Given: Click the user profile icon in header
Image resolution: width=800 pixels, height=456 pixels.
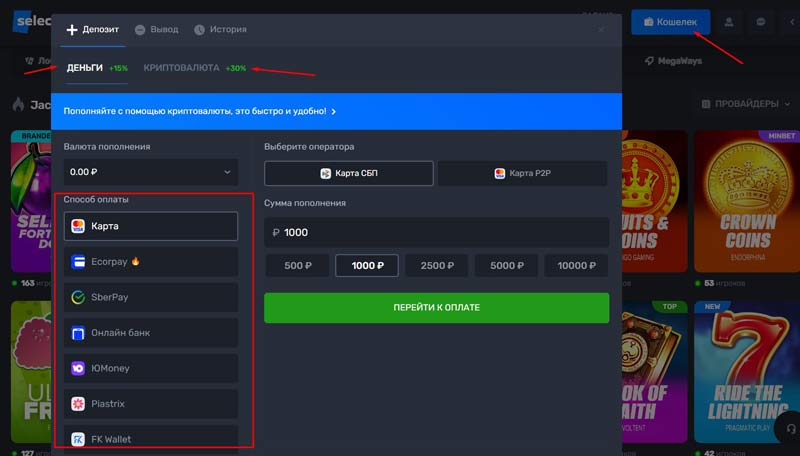Looking at the screenshot, I should tap(729, 22).
